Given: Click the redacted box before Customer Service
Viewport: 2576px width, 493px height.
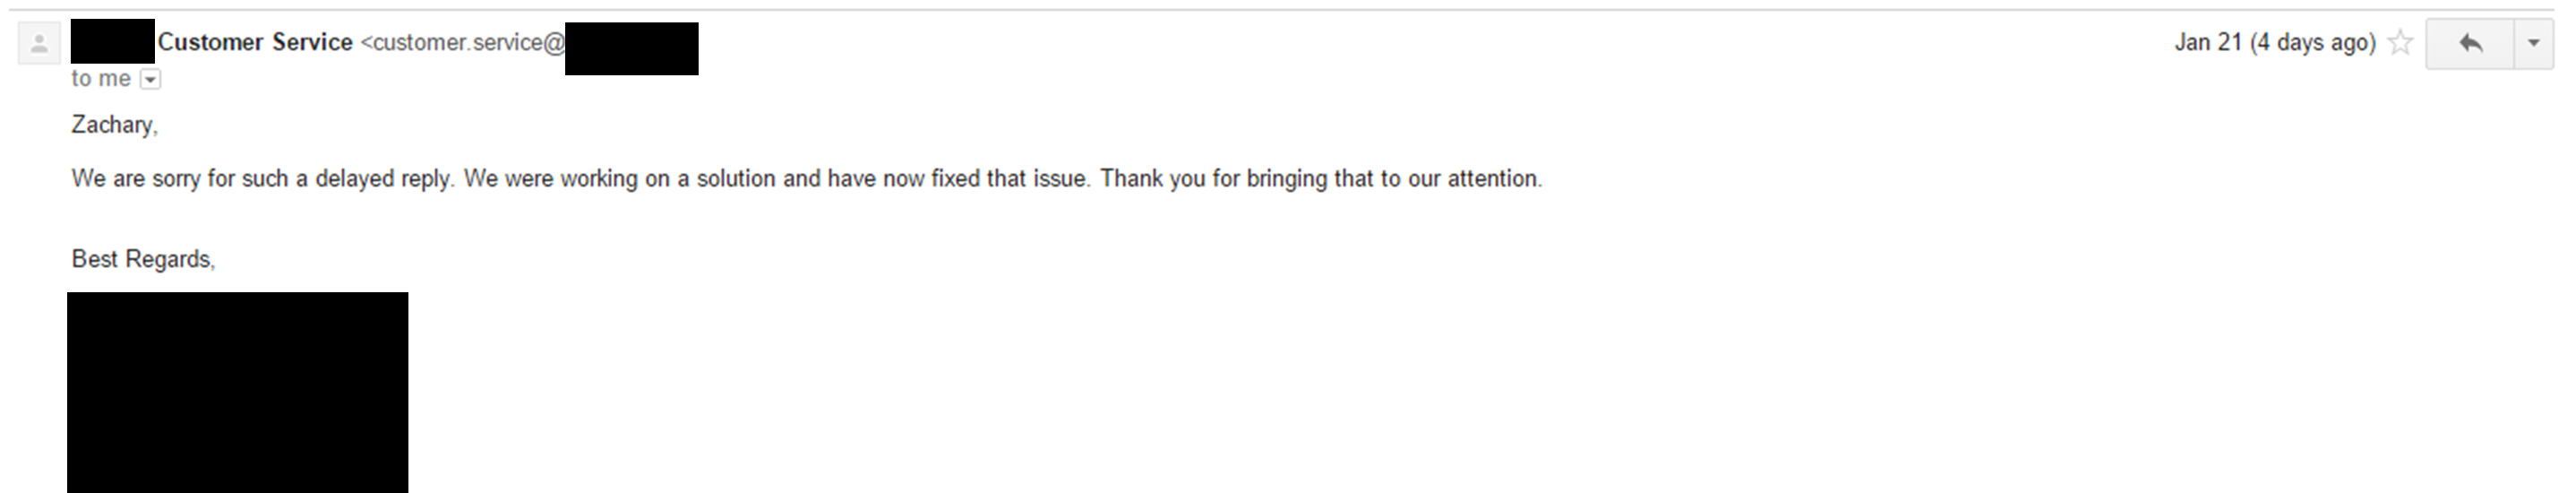Looking at the screenshot, I should tap(112, 41).
